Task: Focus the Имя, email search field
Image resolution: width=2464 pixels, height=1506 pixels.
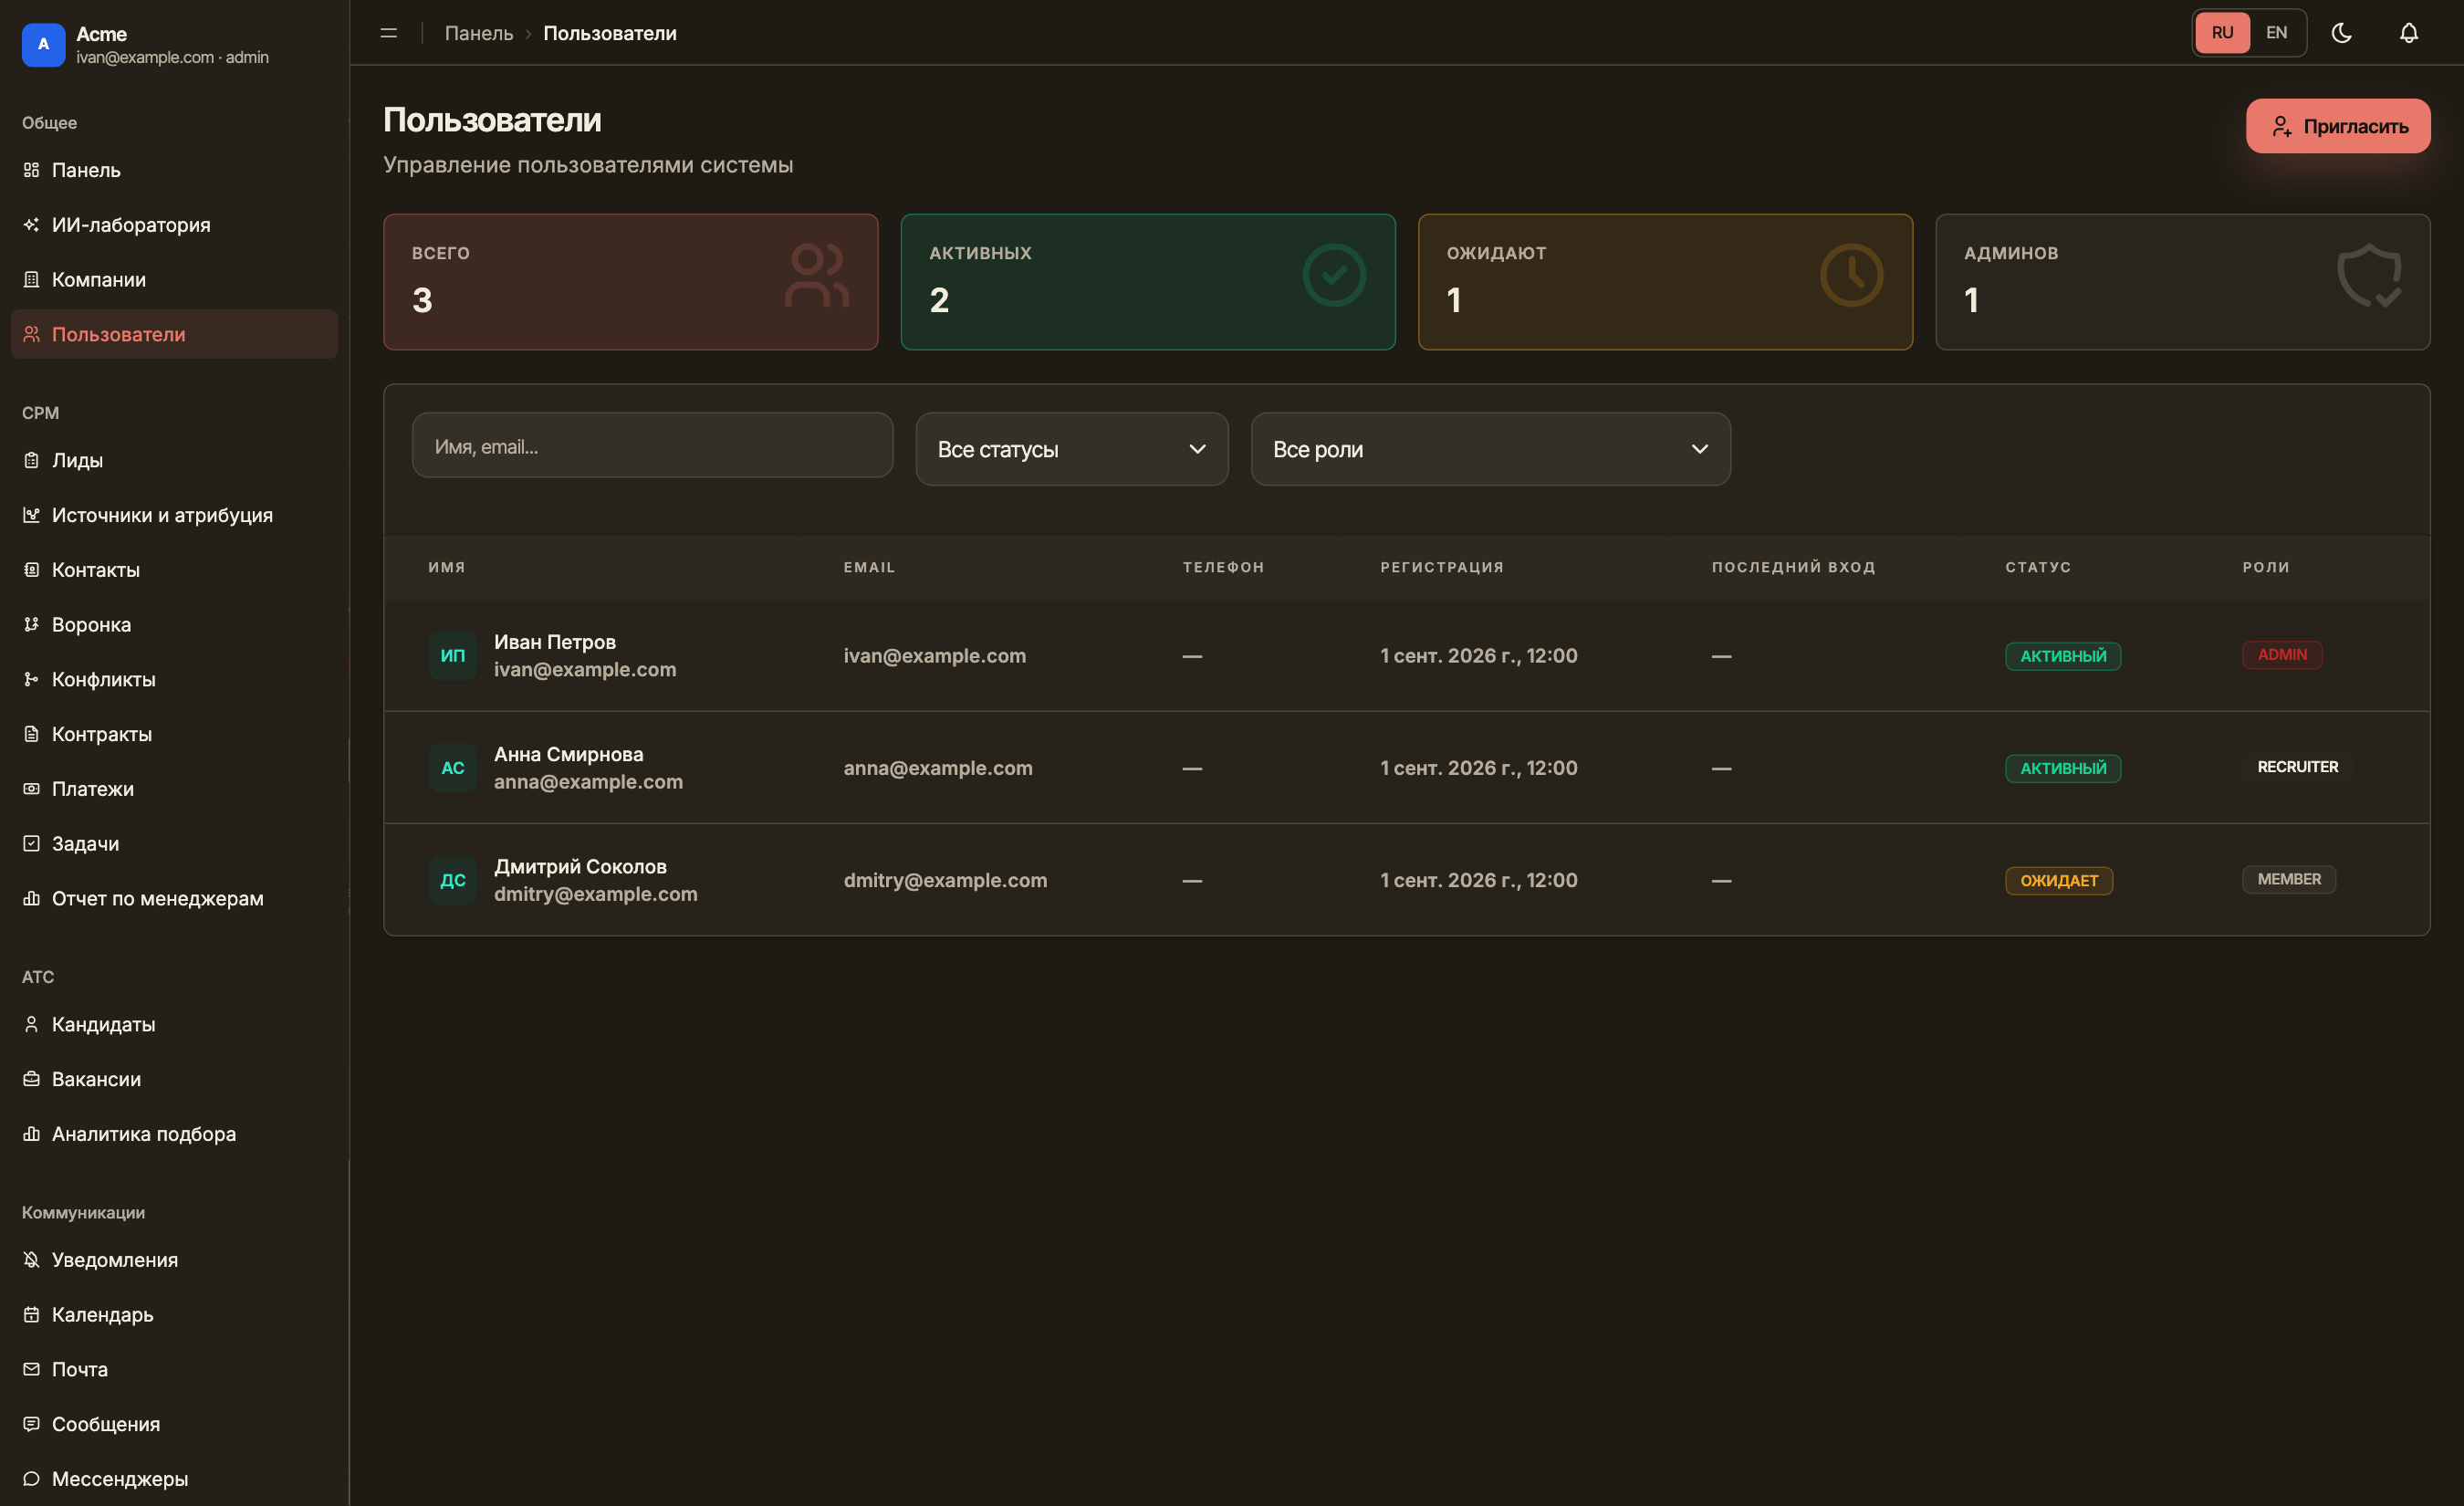Action: coord(652,446)
